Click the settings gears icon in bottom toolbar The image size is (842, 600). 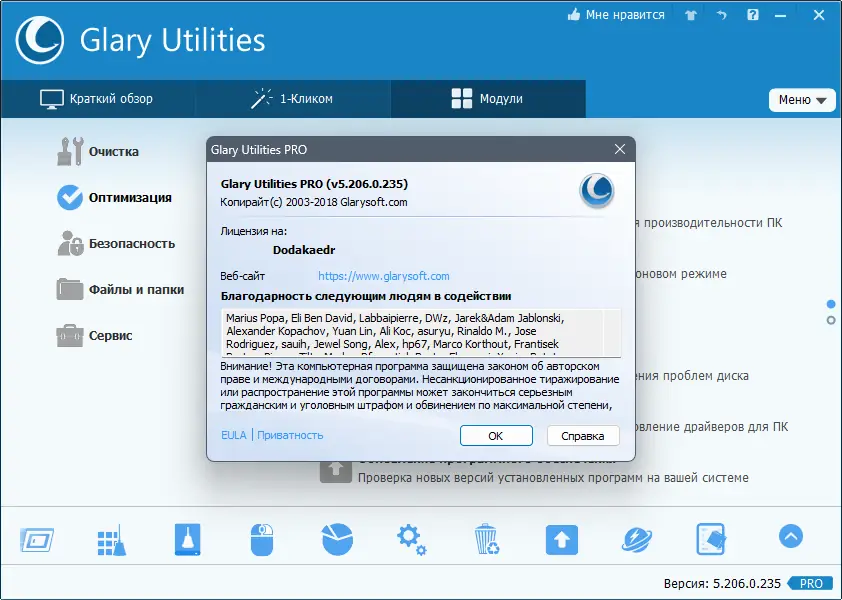pos(411,537)
